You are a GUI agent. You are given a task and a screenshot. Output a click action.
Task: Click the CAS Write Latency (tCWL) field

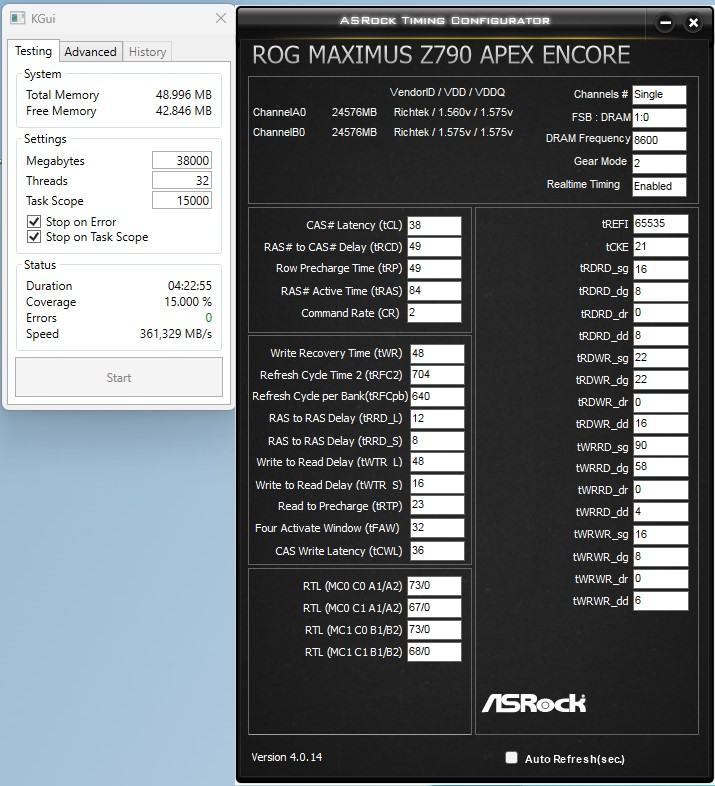coord(437,550)
